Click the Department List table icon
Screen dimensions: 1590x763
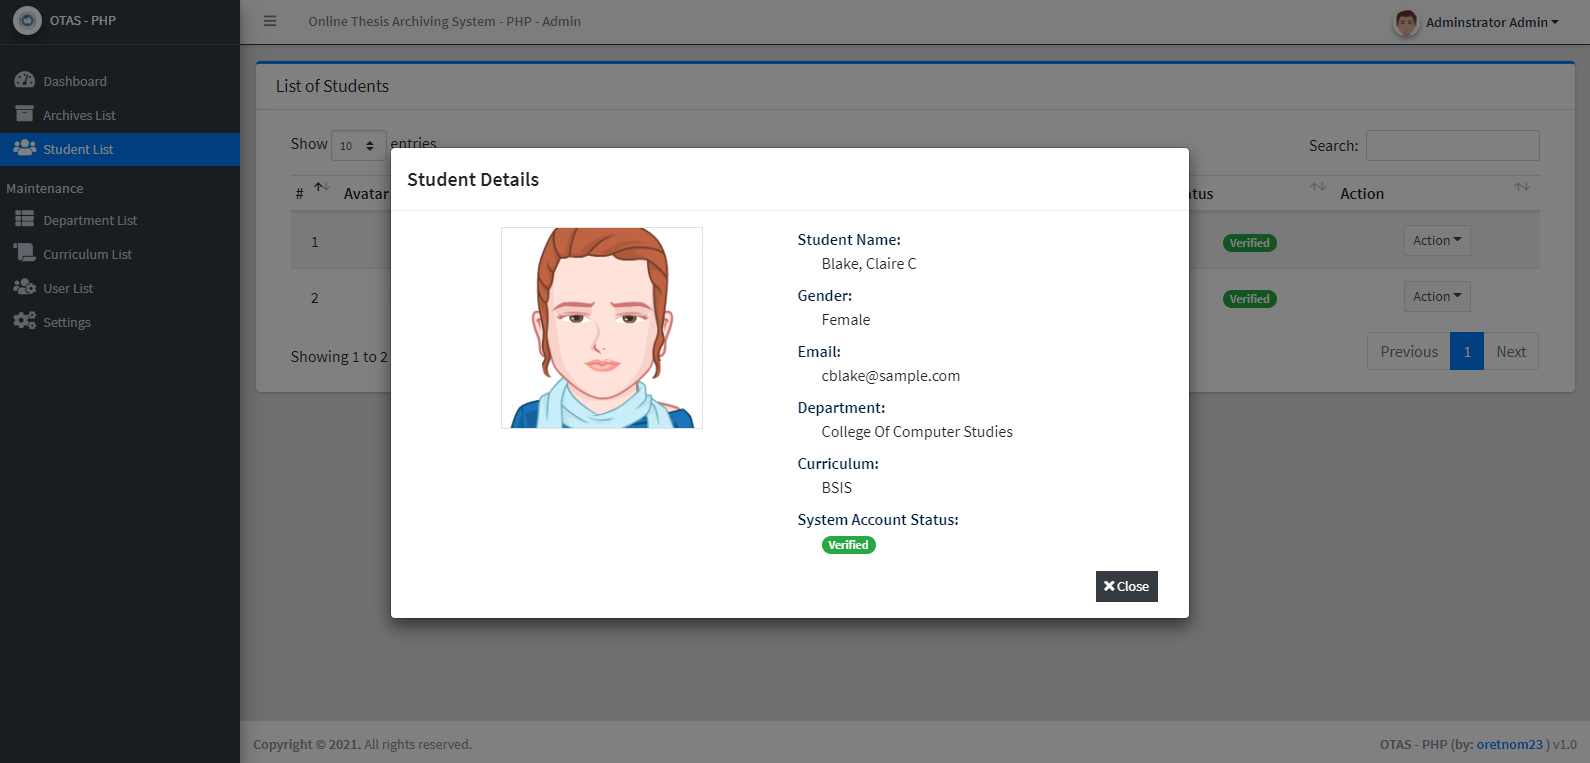(x=25, y=219)
